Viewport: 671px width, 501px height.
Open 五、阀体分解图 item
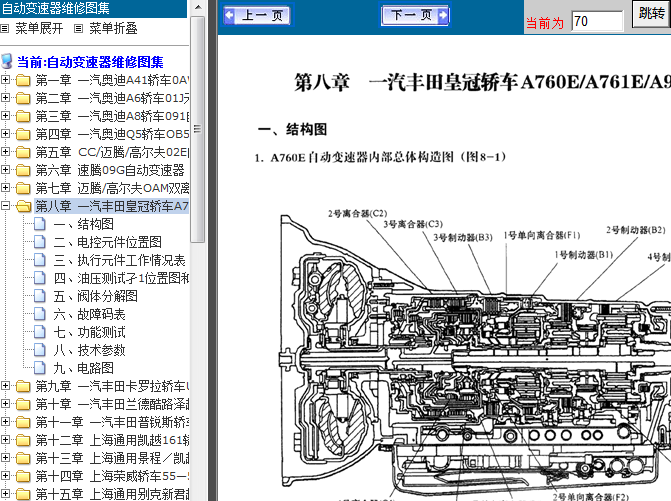(95, 296)
